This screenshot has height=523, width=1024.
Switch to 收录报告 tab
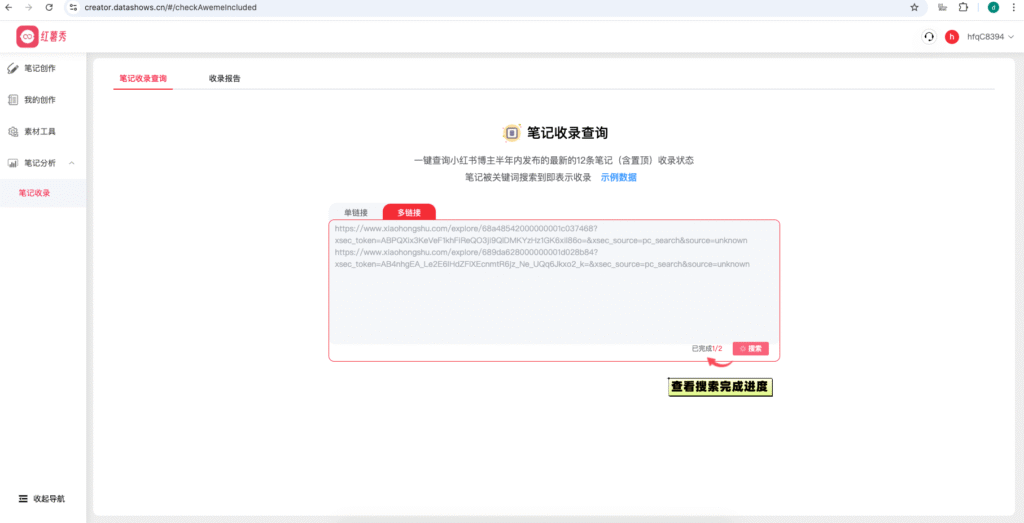click(x=225, y=78)
